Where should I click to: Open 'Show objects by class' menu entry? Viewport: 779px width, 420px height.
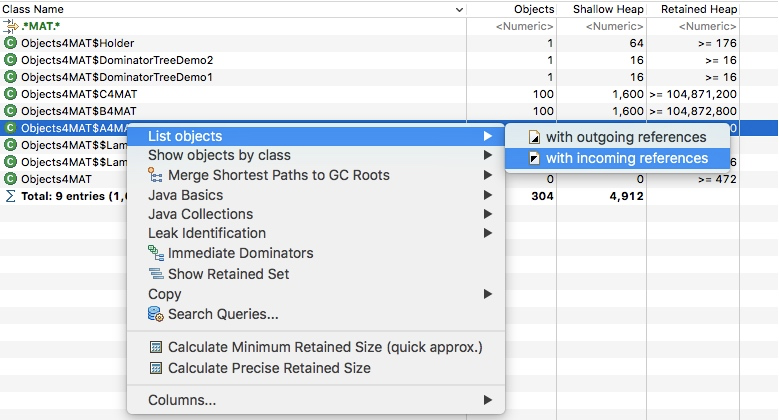(219, 155)
